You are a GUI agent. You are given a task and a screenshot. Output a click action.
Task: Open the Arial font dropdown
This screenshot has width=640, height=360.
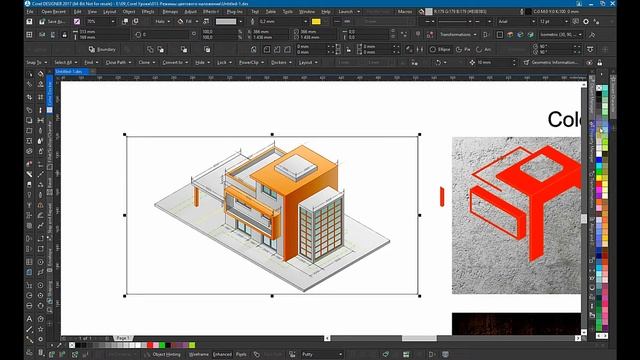click(x=533, y=21)
